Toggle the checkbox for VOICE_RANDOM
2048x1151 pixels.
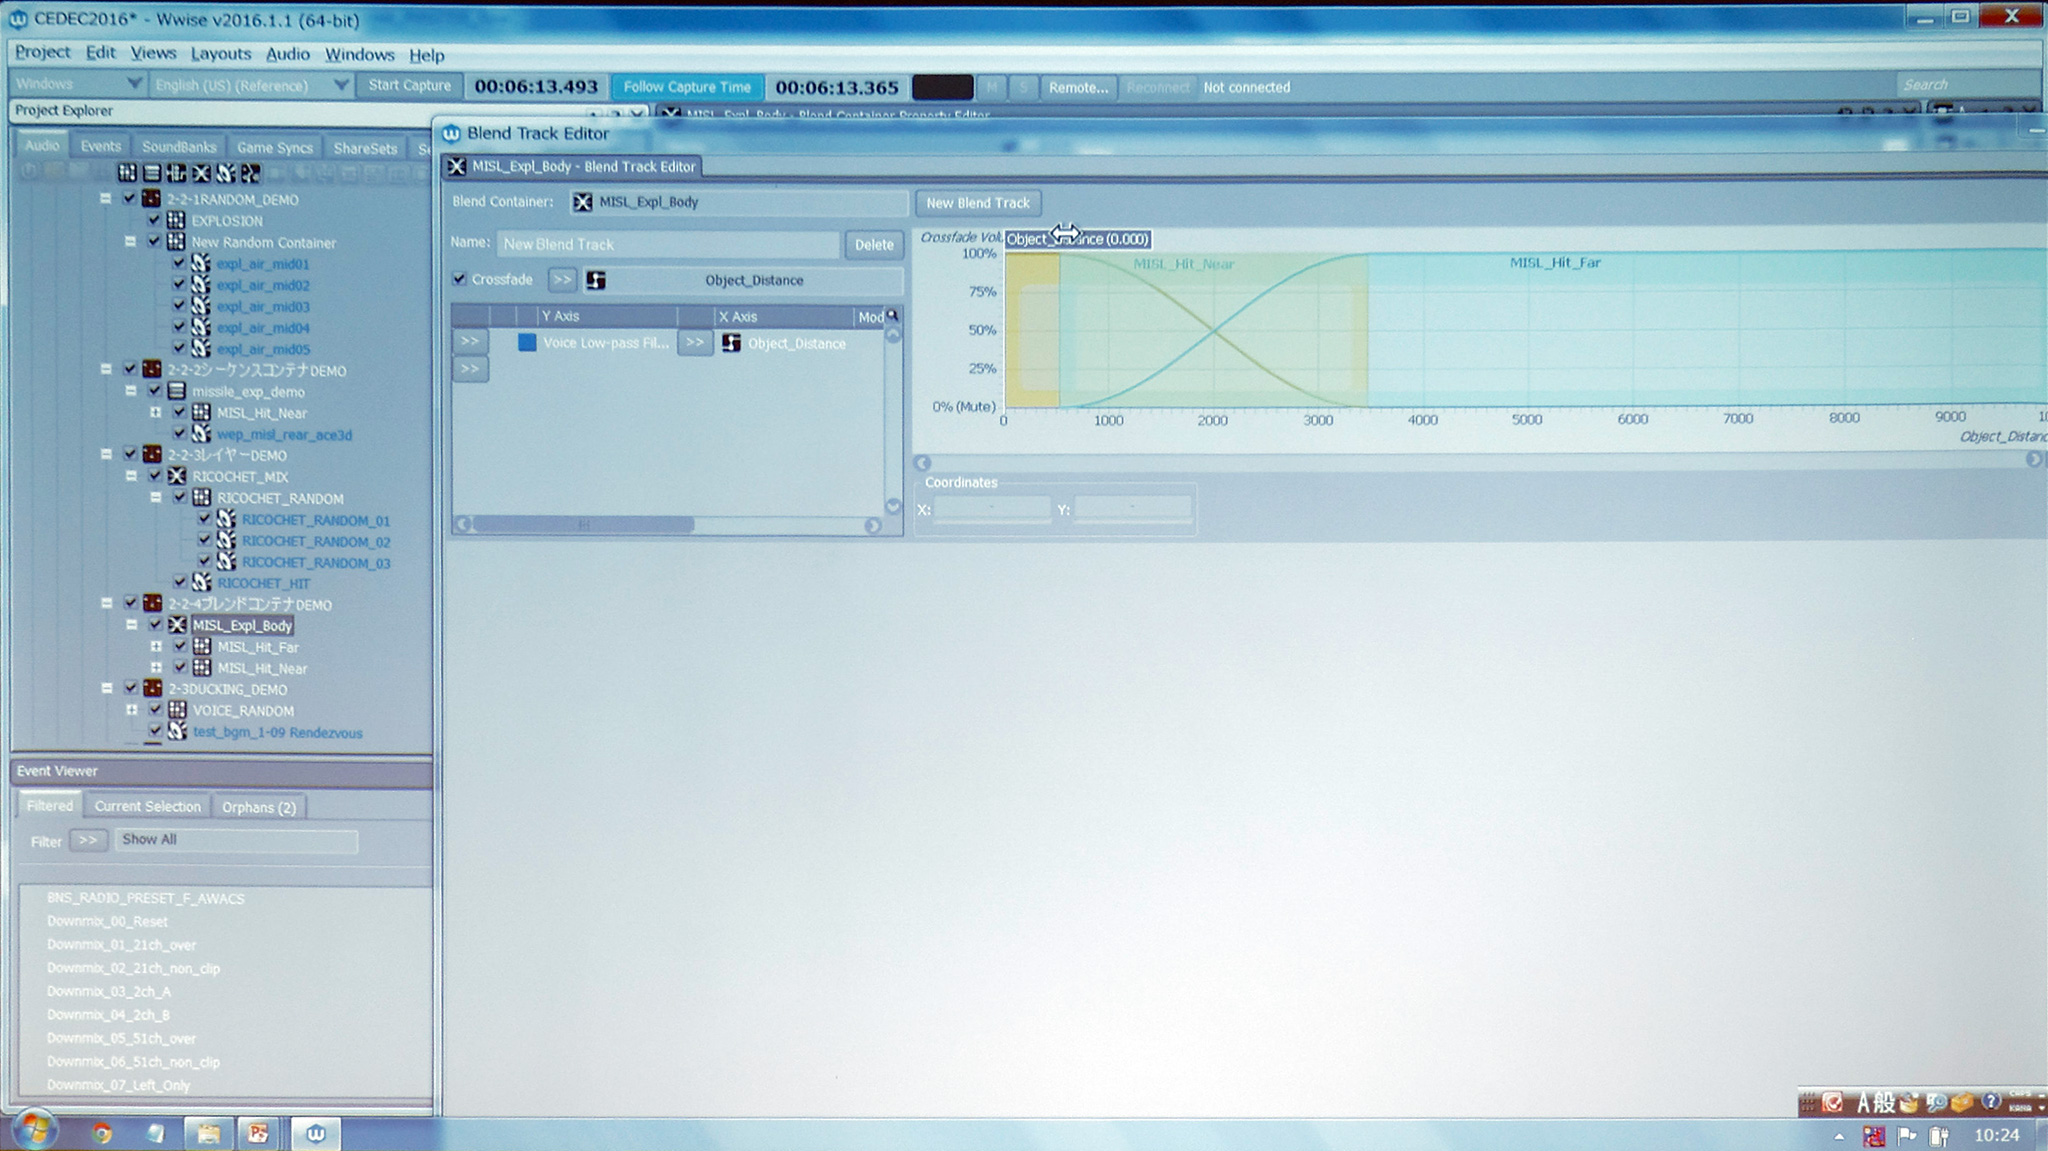pyautogui.click(x=155, y=710)
